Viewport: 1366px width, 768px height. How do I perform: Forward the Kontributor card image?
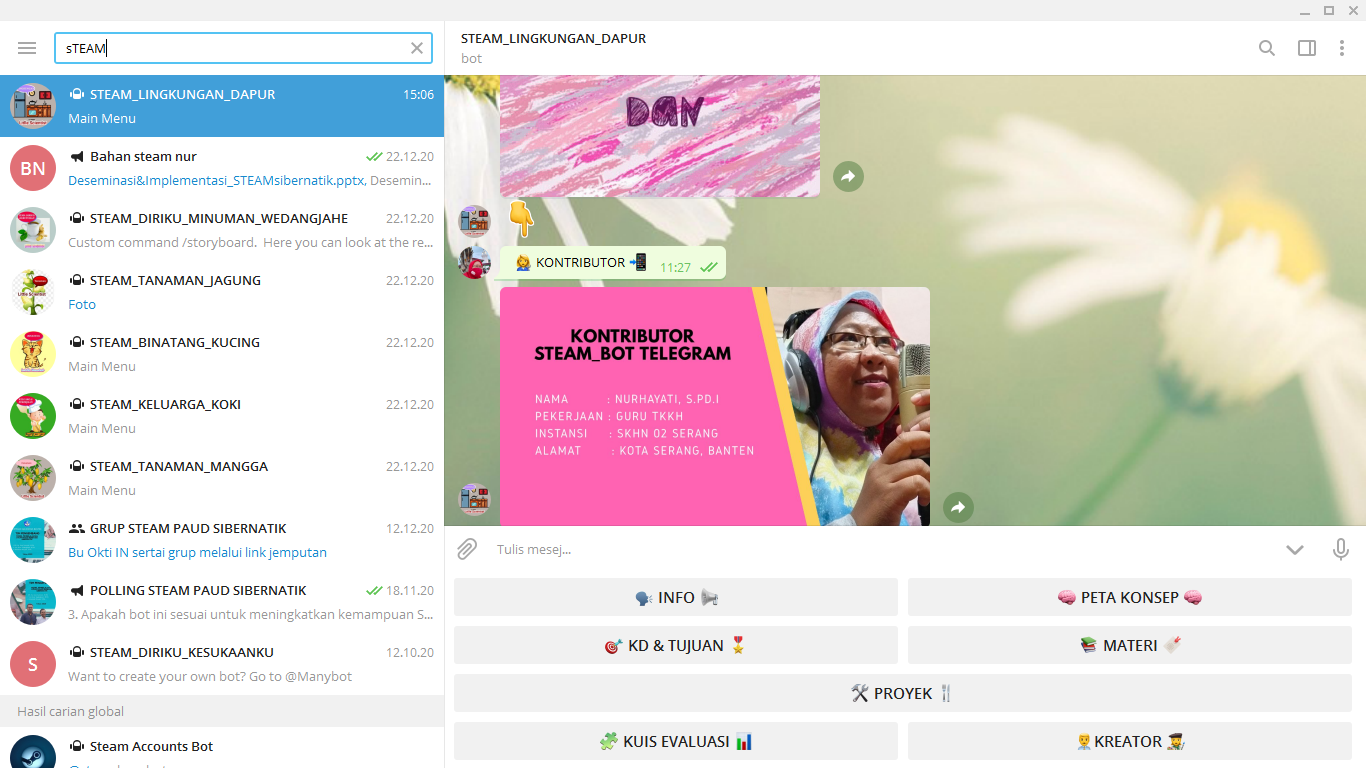tap(958, 507)
